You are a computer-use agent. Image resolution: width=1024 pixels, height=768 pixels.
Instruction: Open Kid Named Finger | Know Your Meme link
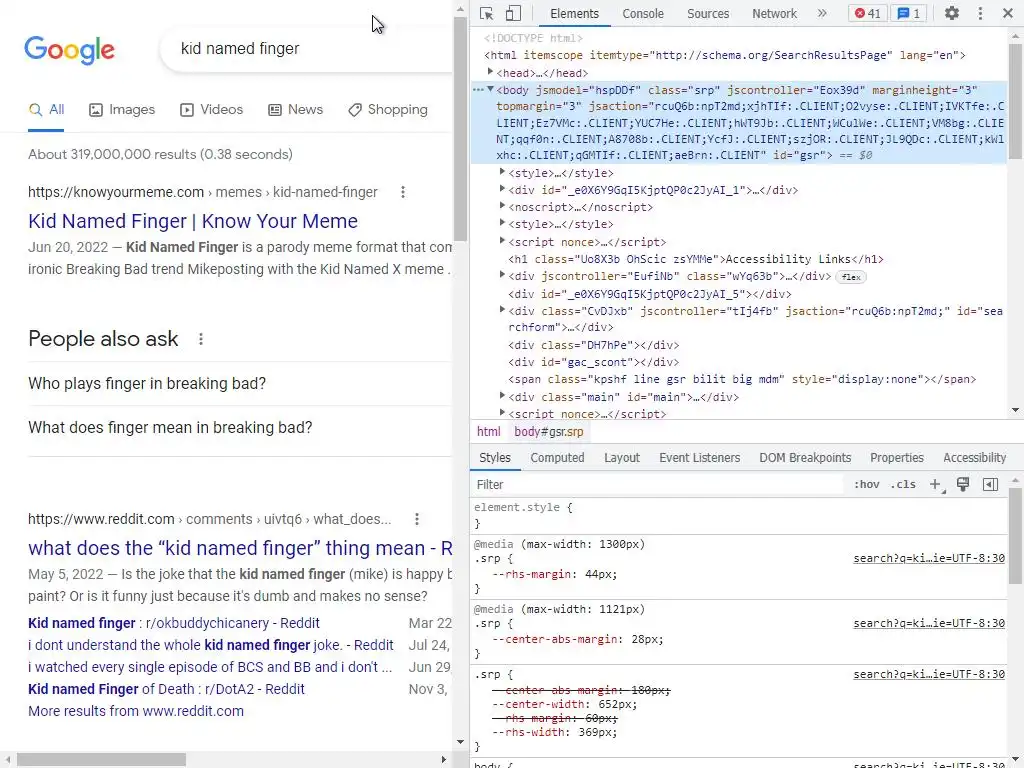point(193,221)
